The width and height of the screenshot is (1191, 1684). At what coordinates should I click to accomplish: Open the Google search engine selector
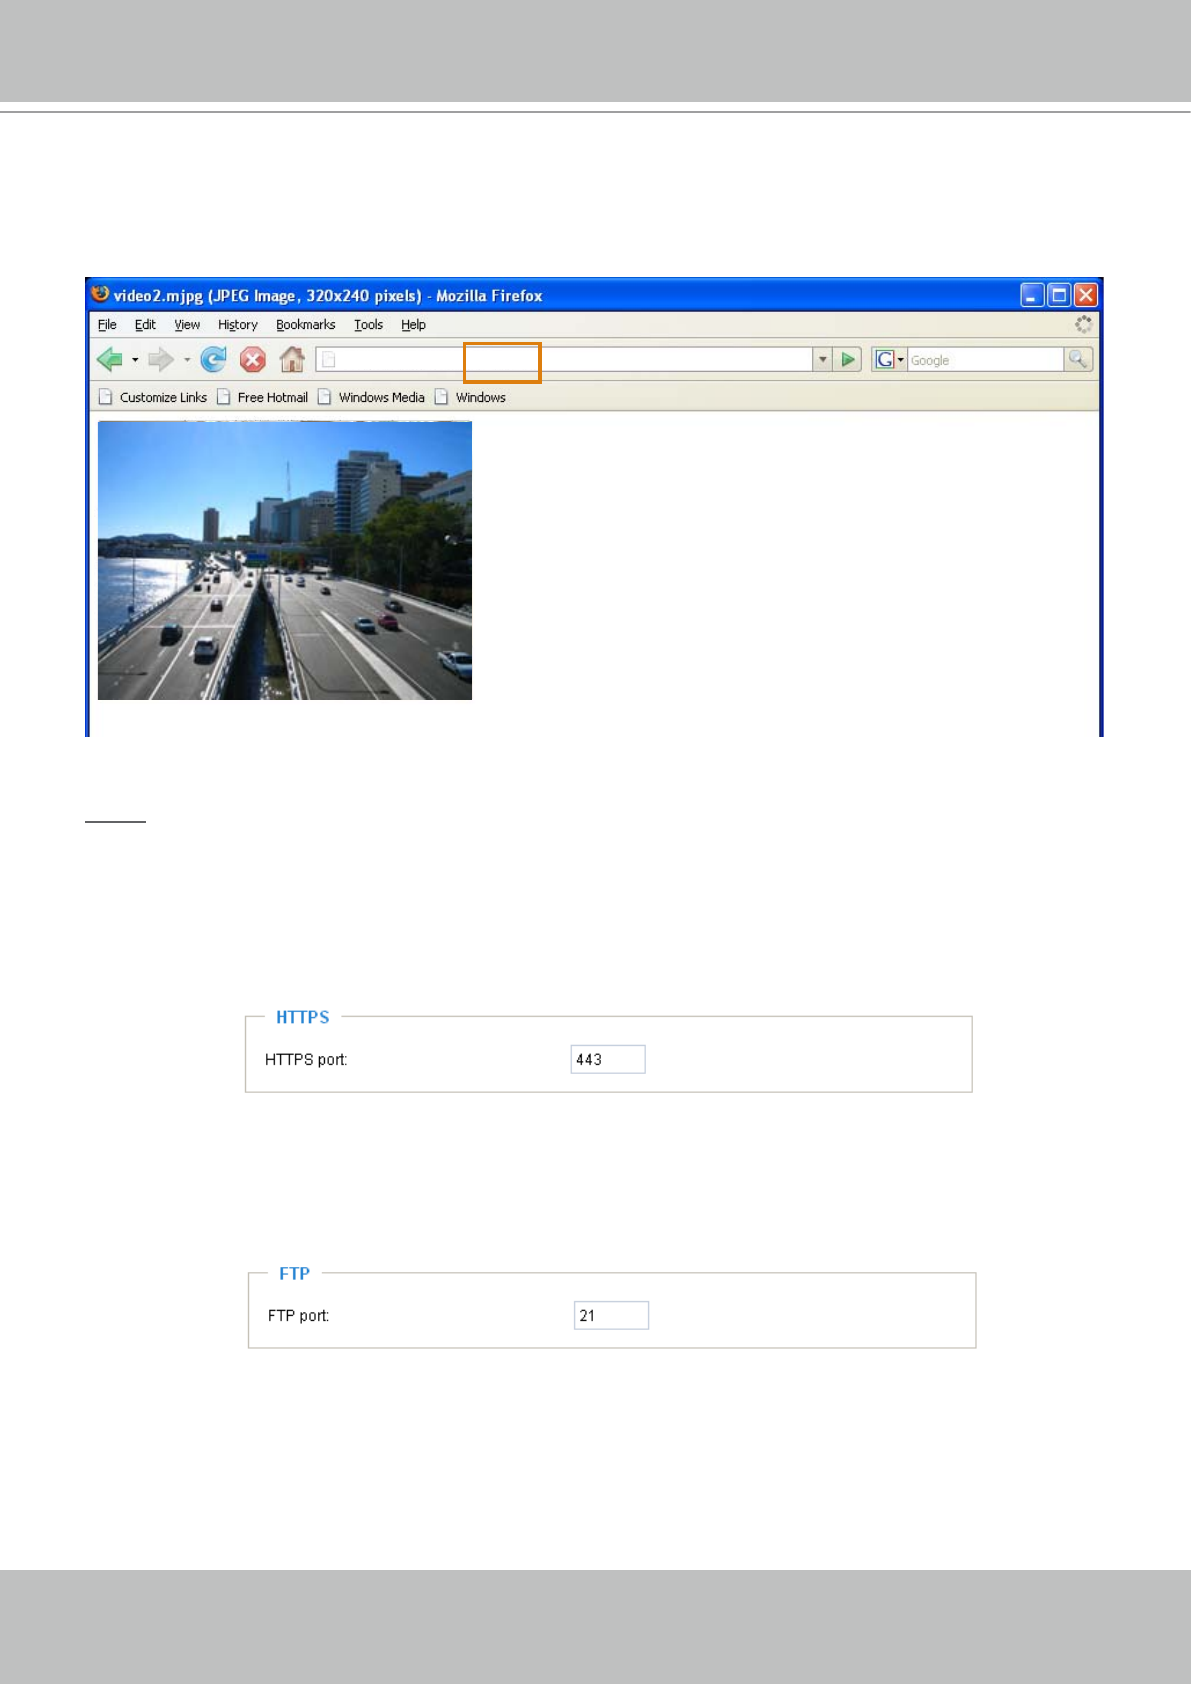coord(889,359)
